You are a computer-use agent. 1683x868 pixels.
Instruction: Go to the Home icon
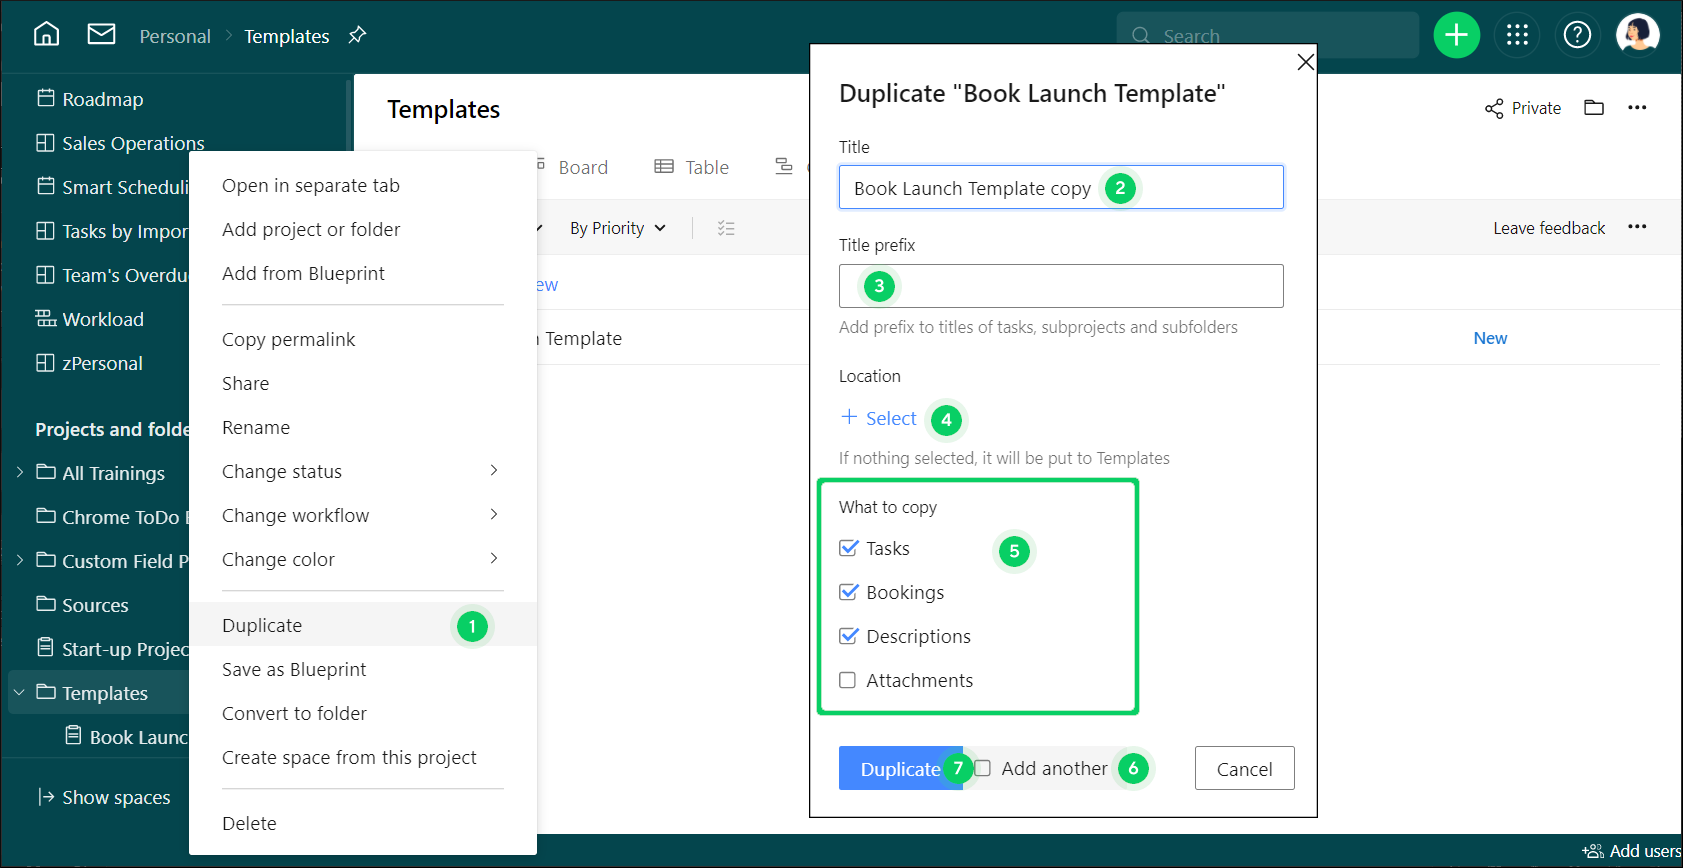click(x=46, y=35)
